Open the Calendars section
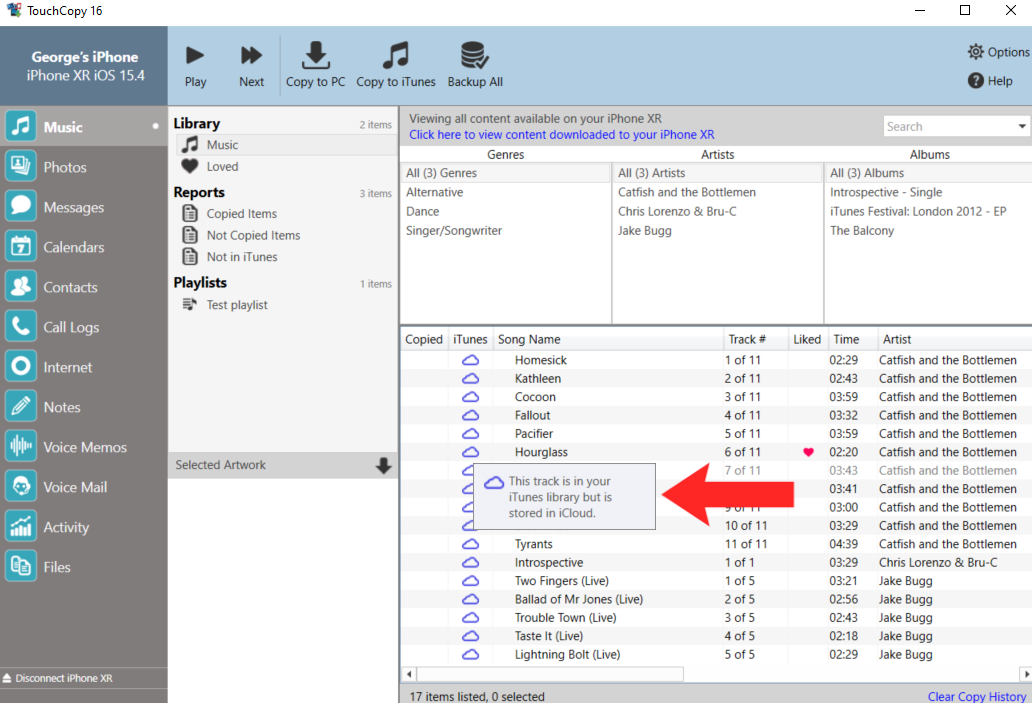This screenshot has width=1032, height=703. coord(84,247)
